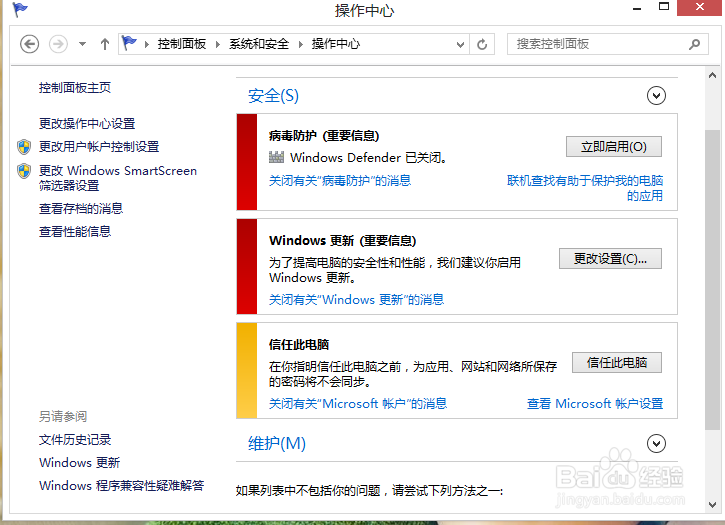Click the shield icon beside SmartScreen settings
The height and width of the screenshot is (525, 725).
click(x=24, y=171)
